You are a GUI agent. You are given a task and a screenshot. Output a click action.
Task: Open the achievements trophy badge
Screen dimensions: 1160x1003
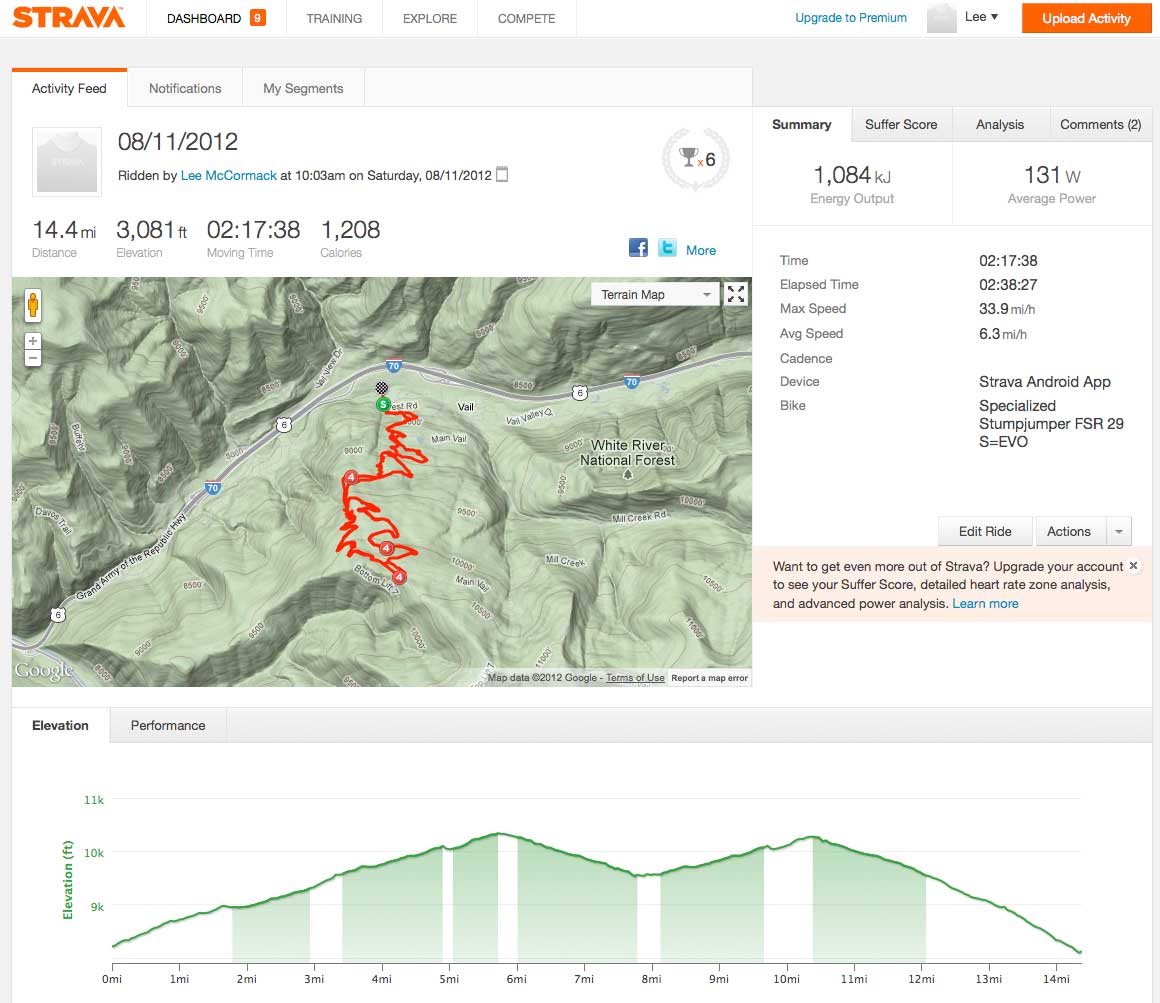(695, 159)
